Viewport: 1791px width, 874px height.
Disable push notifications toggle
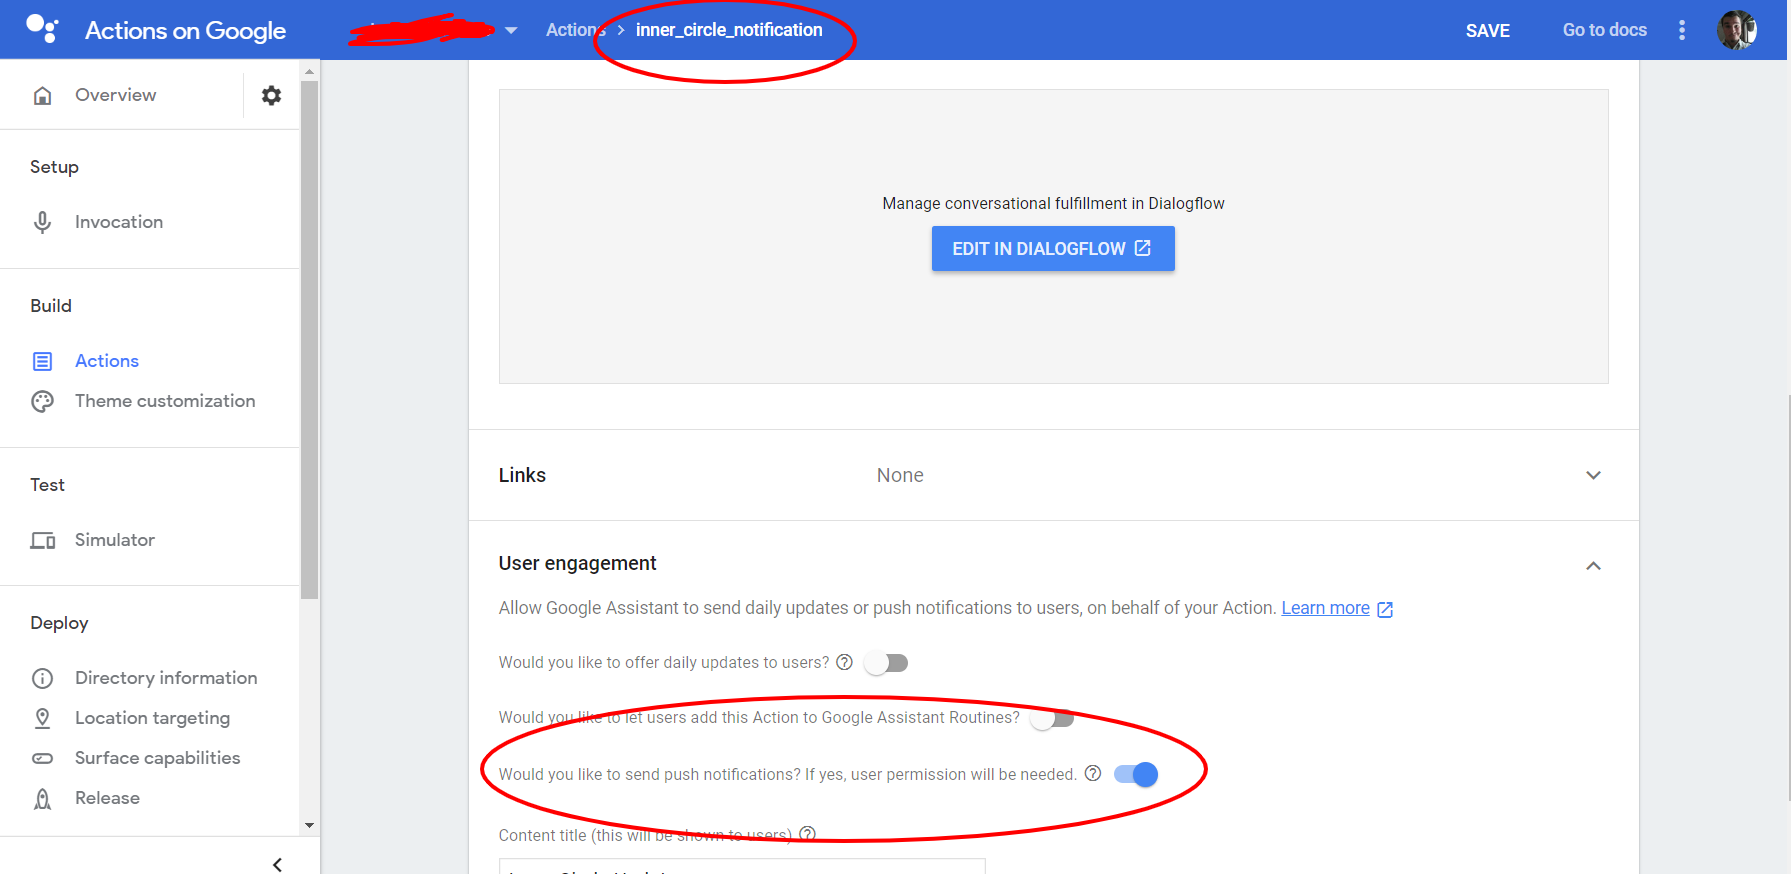click(1136, 774)
